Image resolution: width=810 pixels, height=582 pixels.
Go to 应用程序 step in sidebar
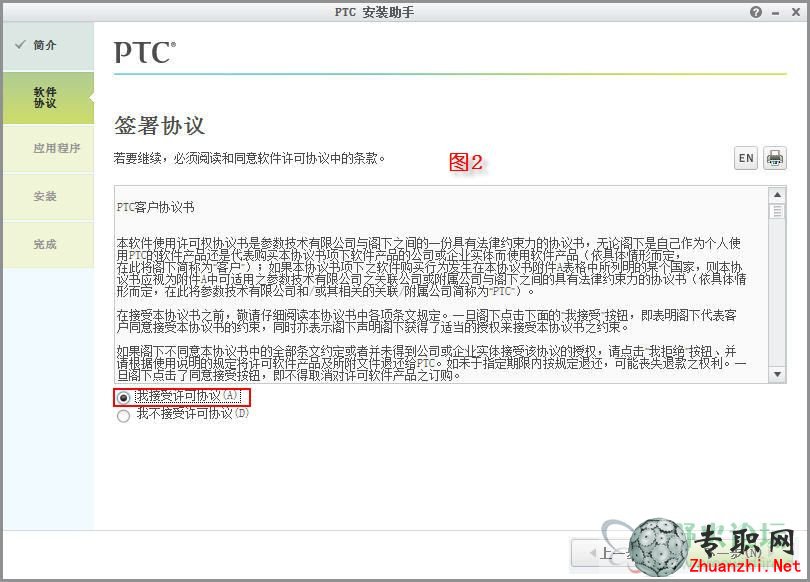pos(48,148)
